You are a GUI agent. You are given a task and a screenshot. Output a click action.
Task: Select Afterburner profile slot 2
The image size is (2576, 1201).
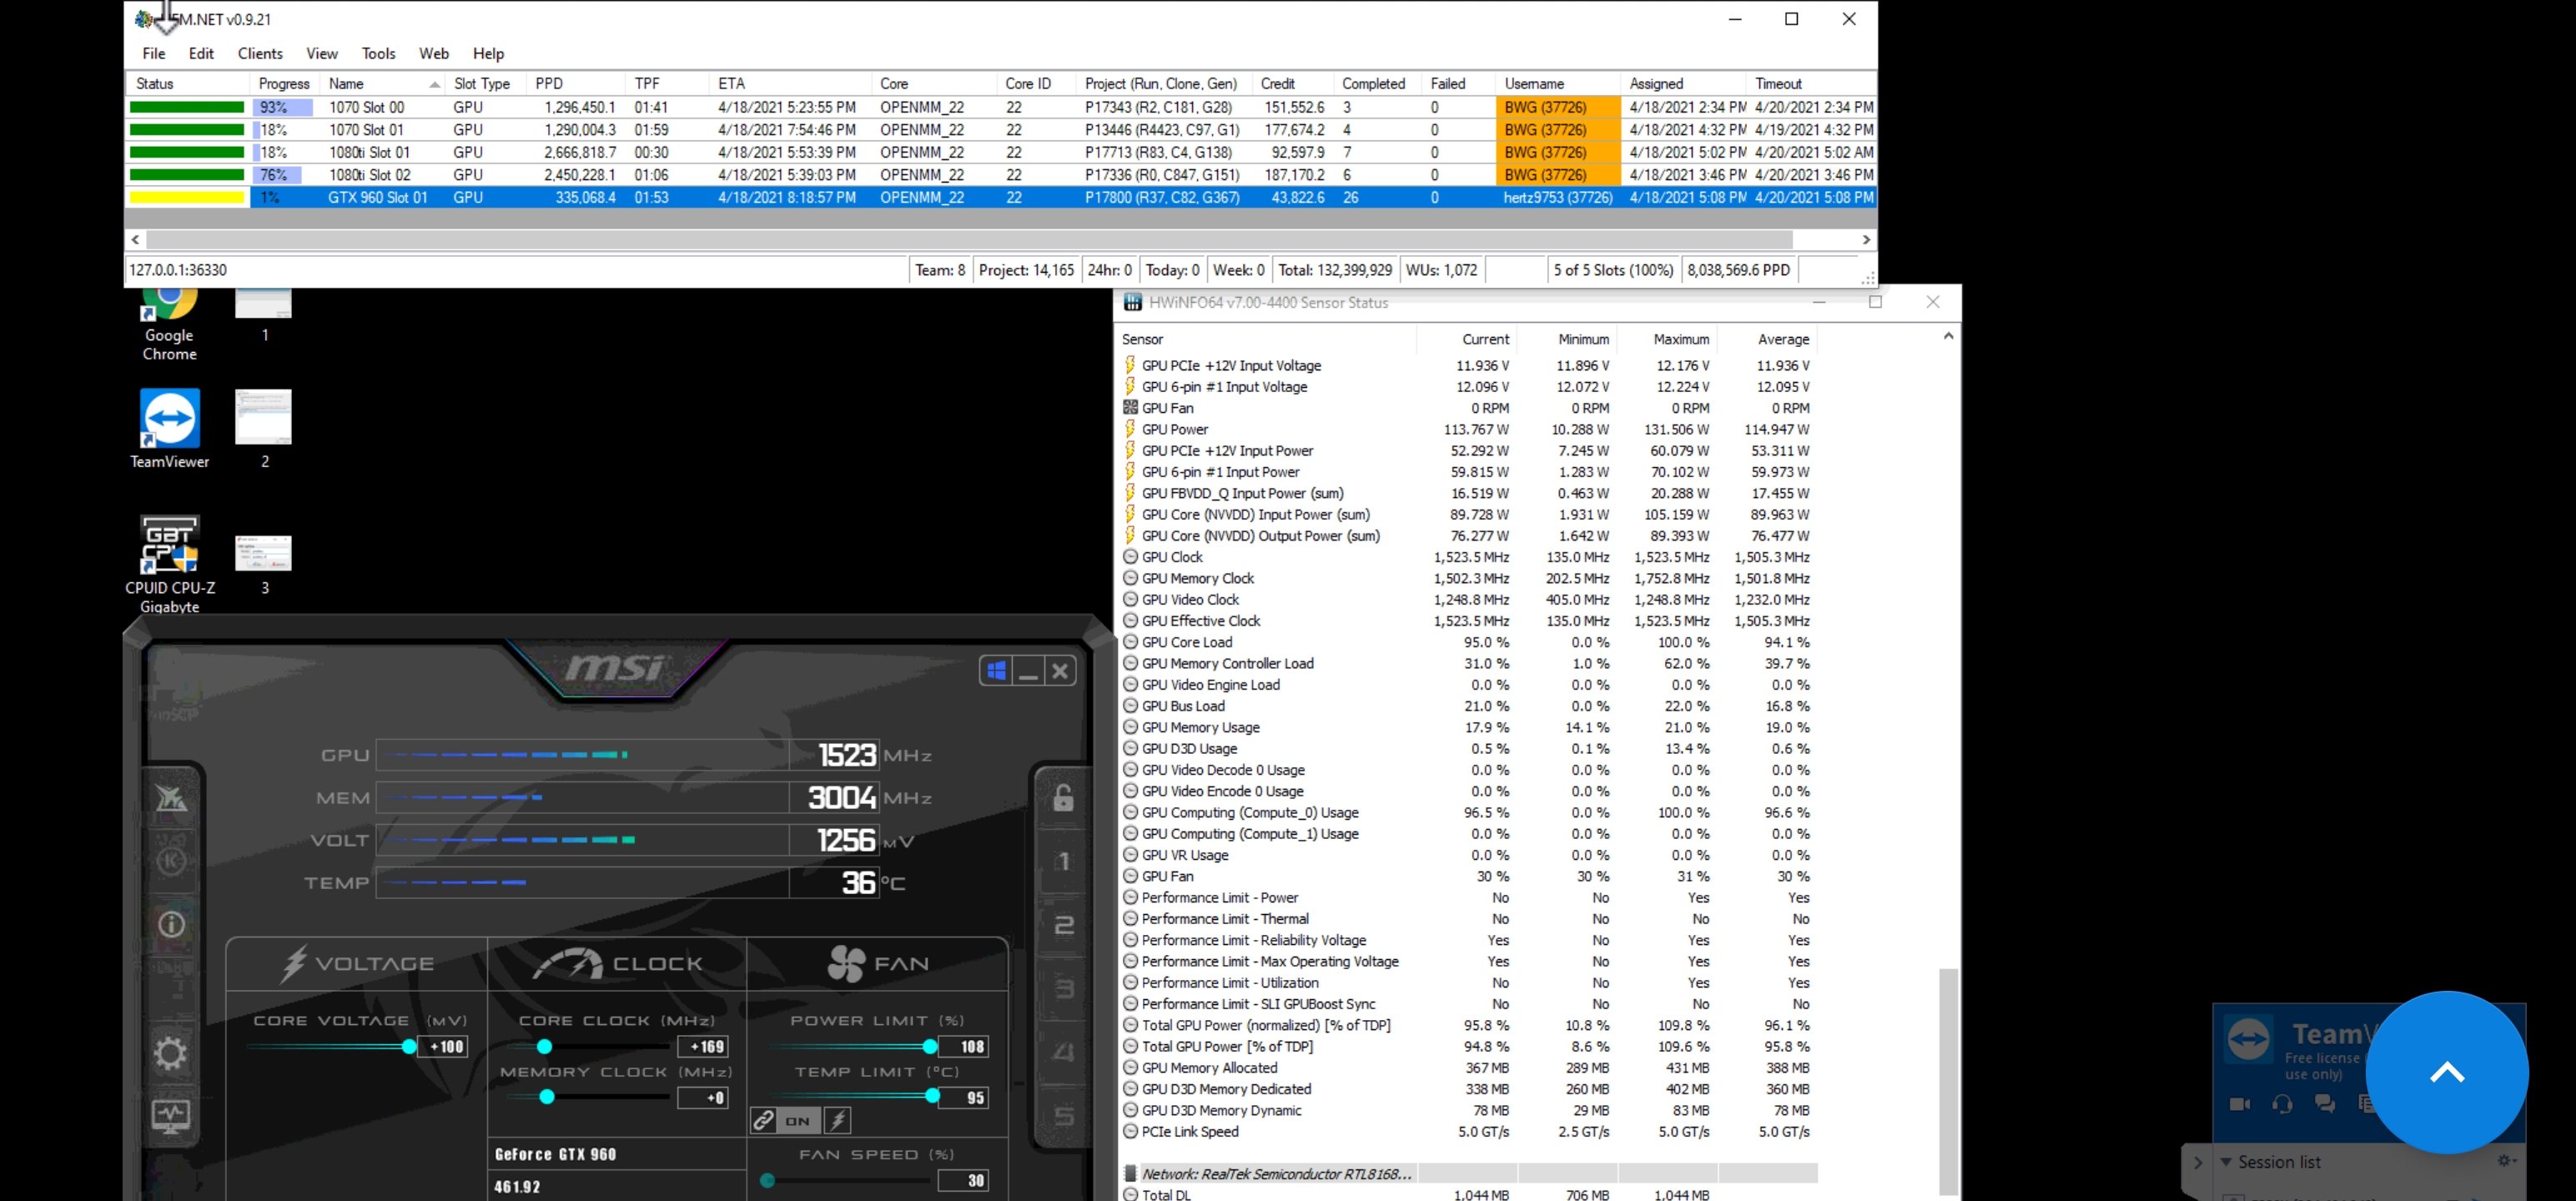click(1064, 925)
